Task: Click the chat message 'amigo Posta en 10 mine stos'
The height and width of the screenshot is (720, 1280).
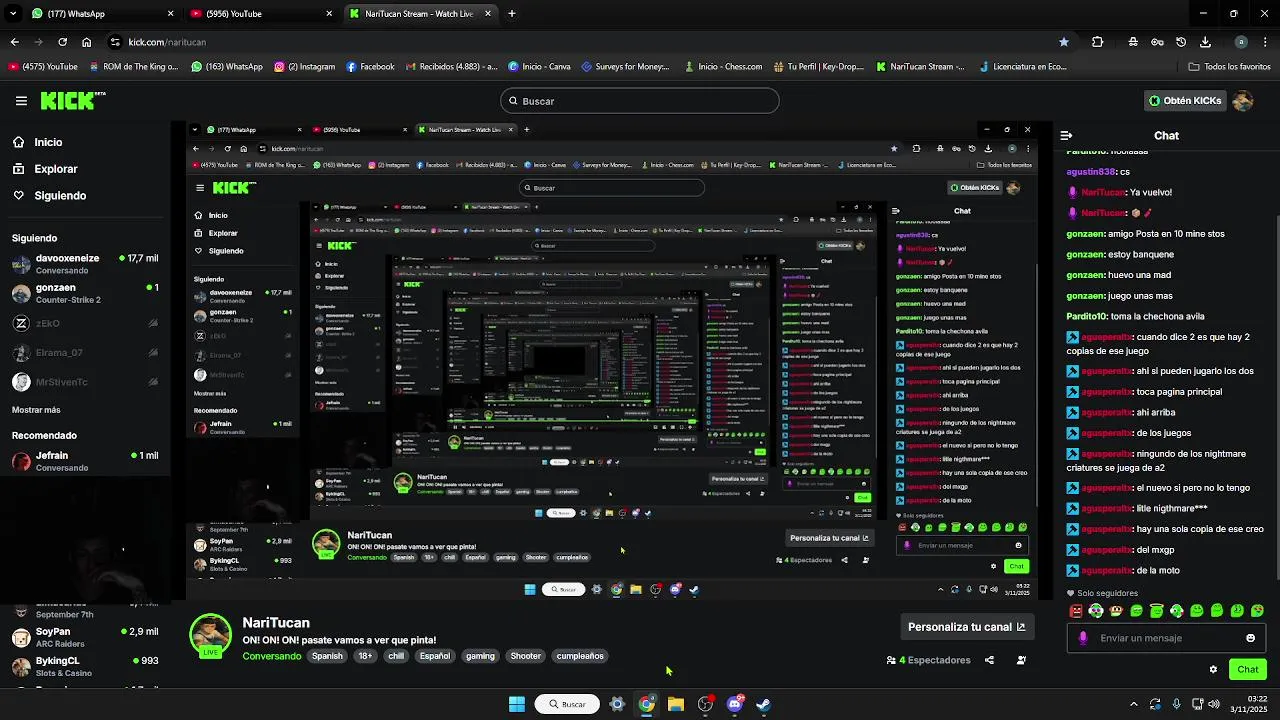Action: [x=1166, y=234]
